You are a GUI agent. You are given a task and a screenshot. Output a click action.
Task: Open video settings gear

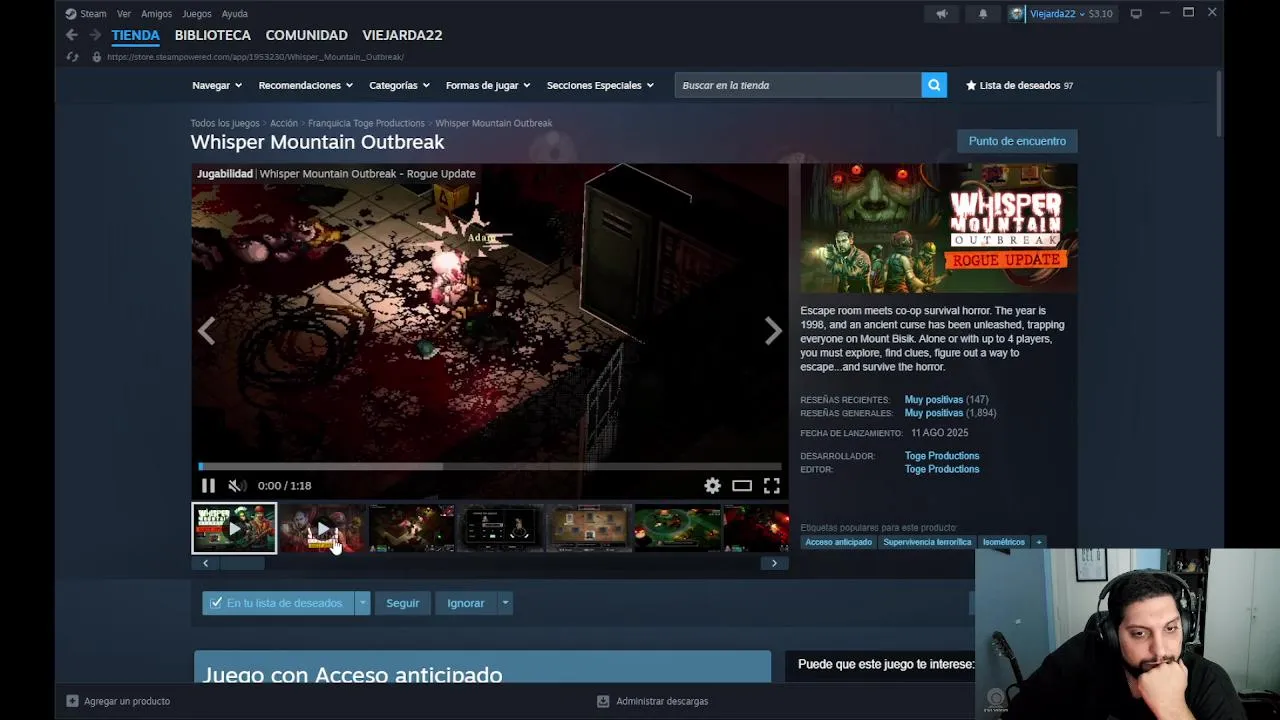712,486
